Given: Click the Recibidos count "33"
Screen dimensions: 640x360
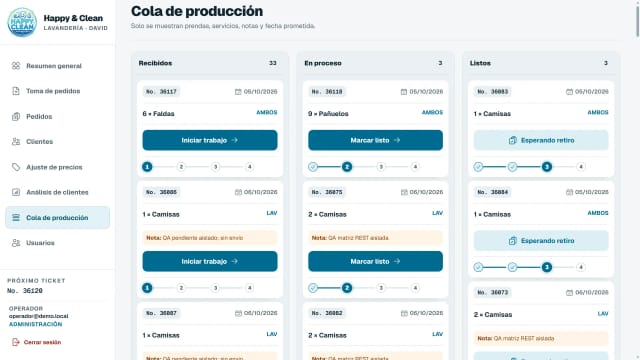Looking at the screenshot, I should click(x=273, y=63).
